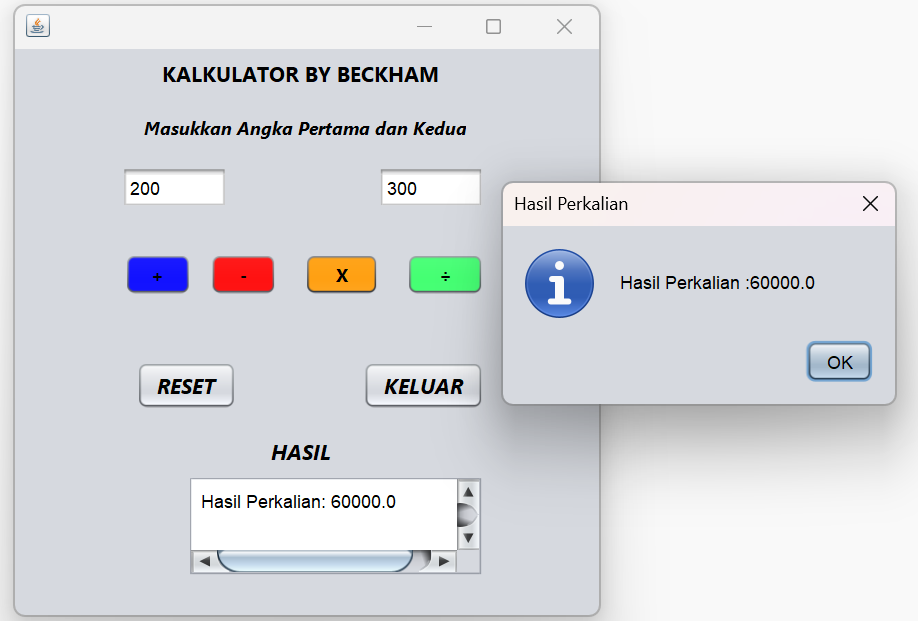Viewport: 918px width, 621px height.
Task: Click the Java icon in the calculator title bar
Action: click(38, 26)
